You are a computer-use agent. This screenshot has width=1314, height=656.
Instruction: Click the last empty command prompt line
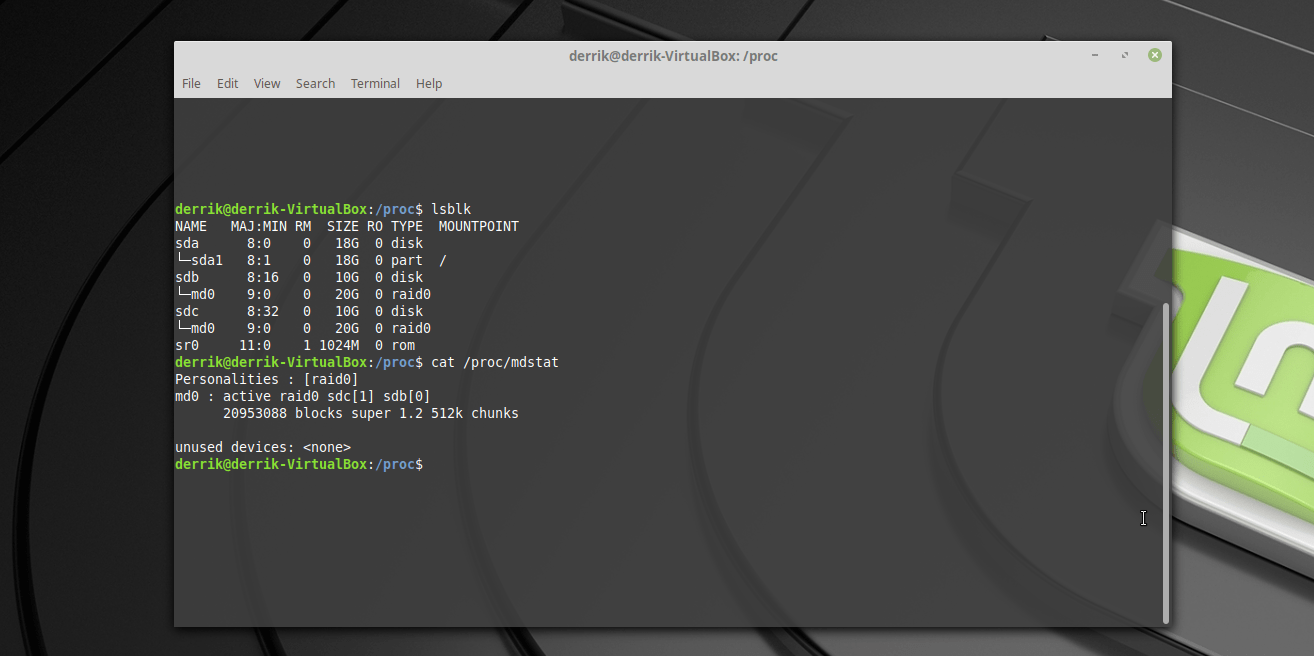click(299, 464)
